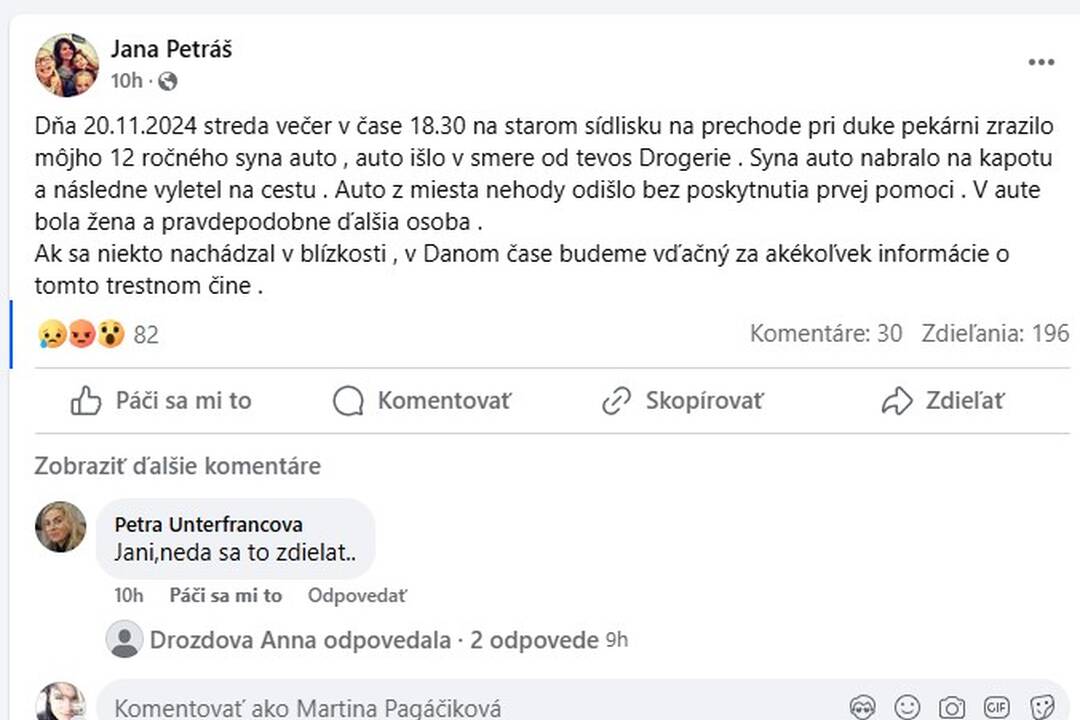Show the Komentáre: 30 count

pyautogui.click(x=825, y=333)
